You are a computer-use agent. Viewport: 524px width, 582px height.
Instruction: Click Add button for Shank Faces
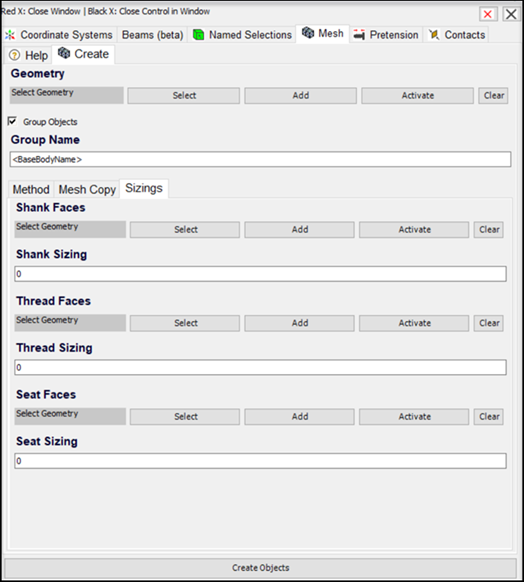[x=299, y=230]
